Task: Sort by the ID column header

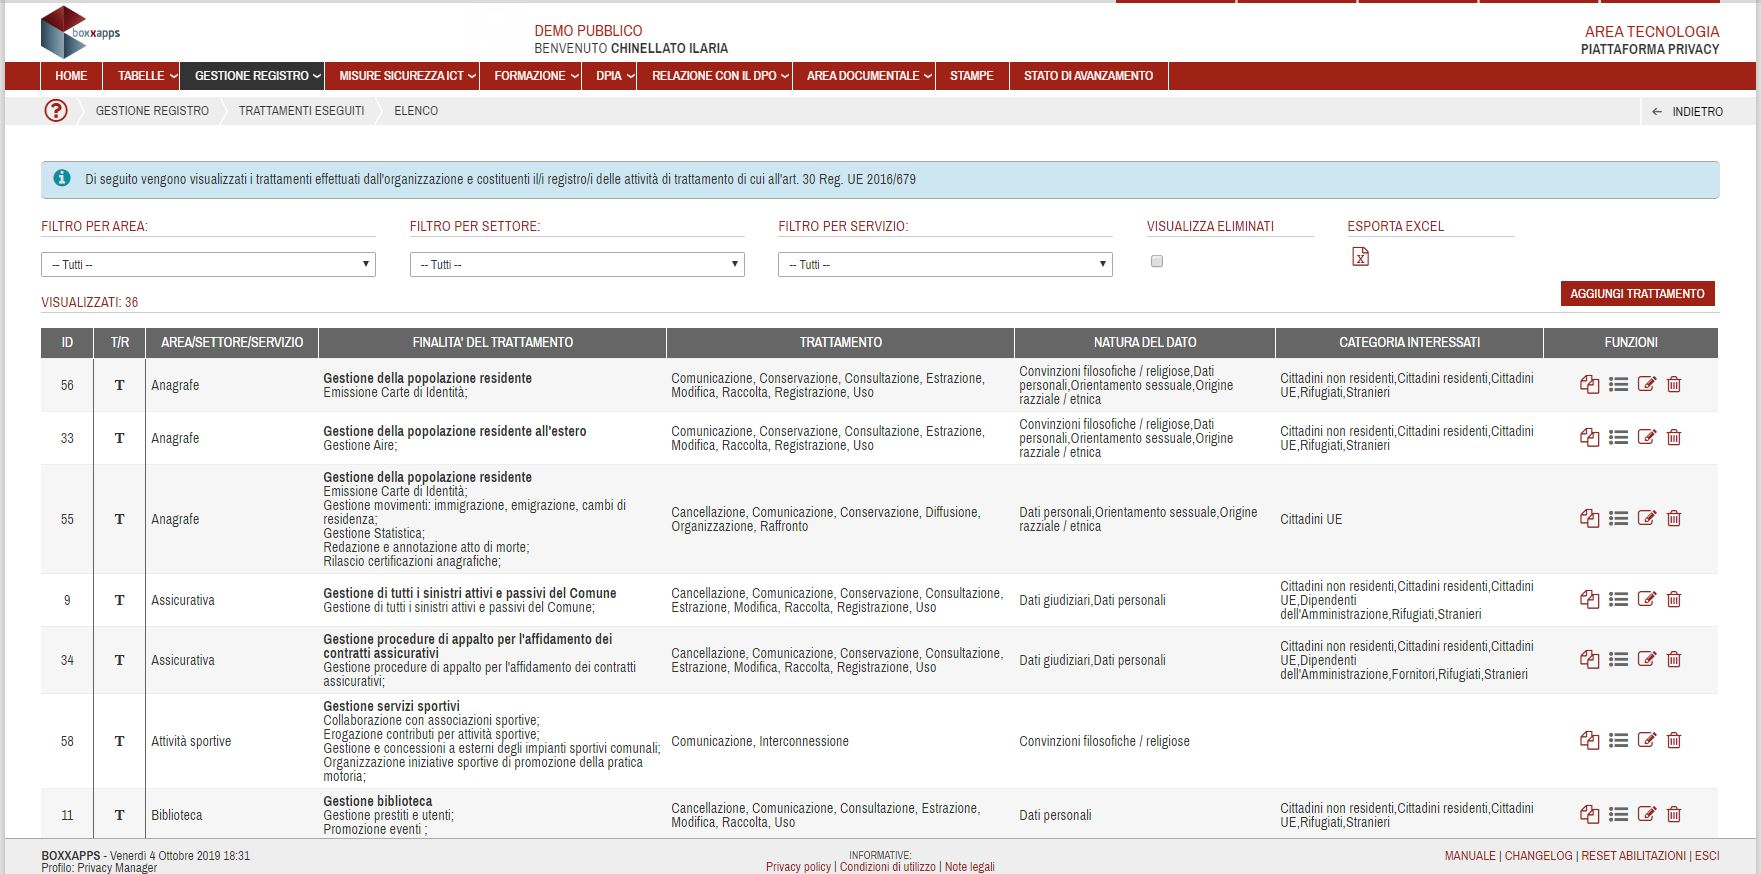Action: tap(67, 342)
